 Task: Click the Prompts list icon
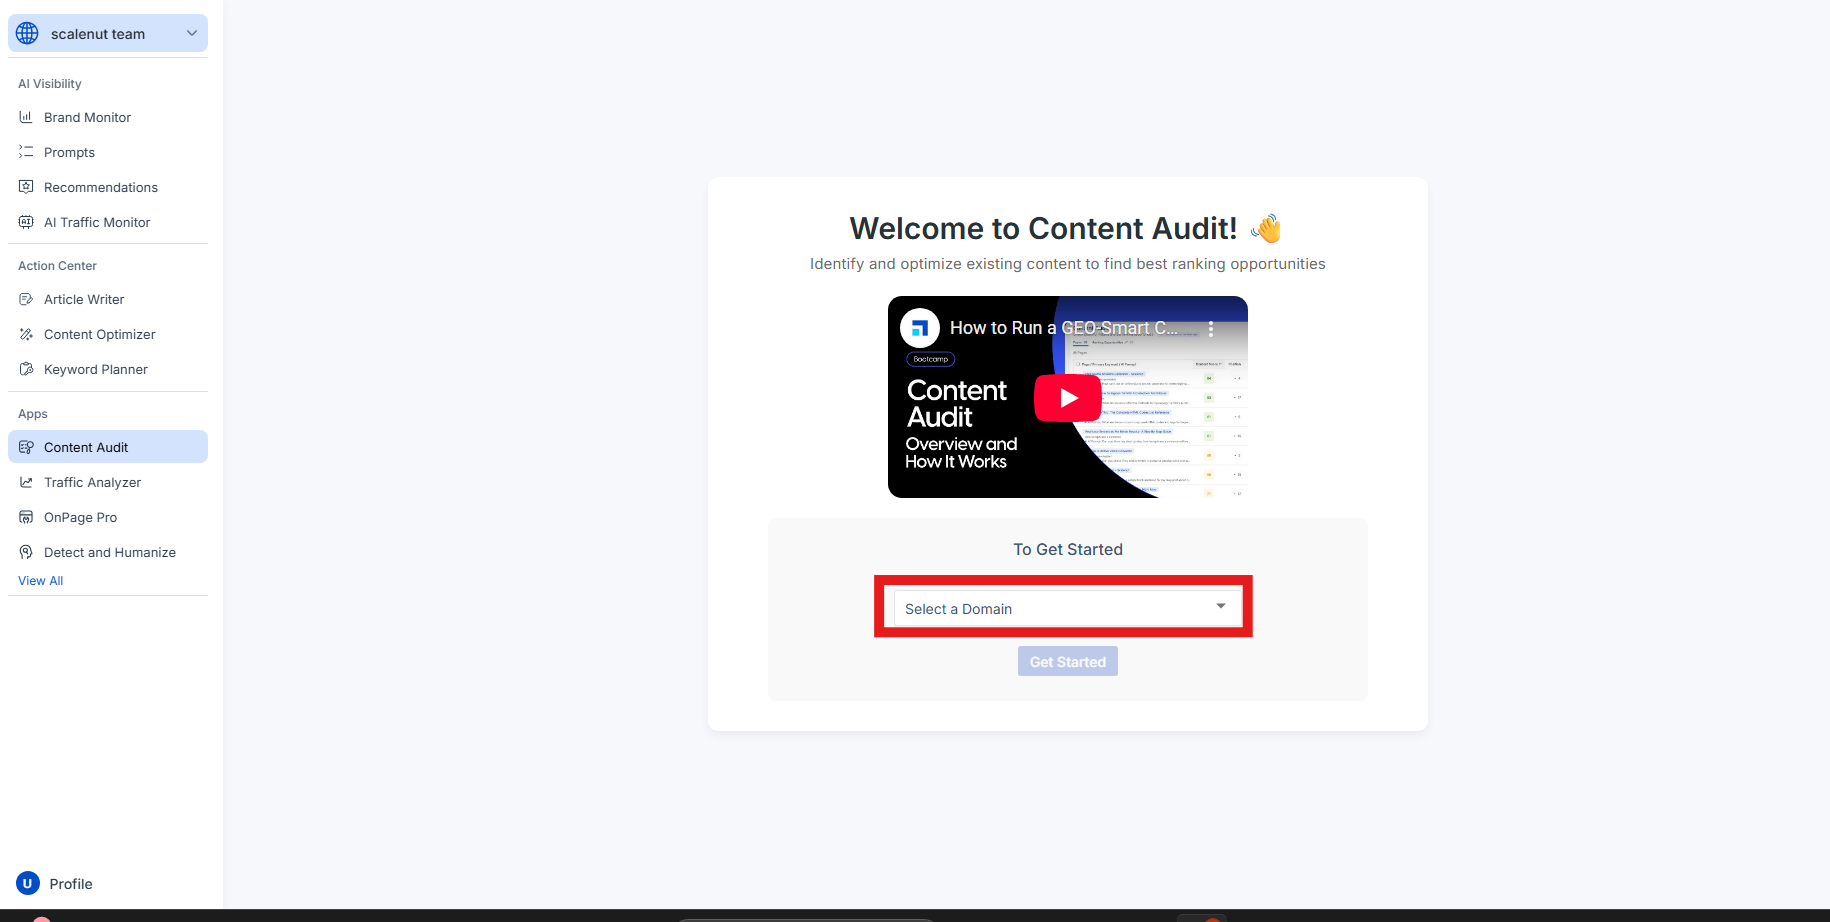click(26, 152)
